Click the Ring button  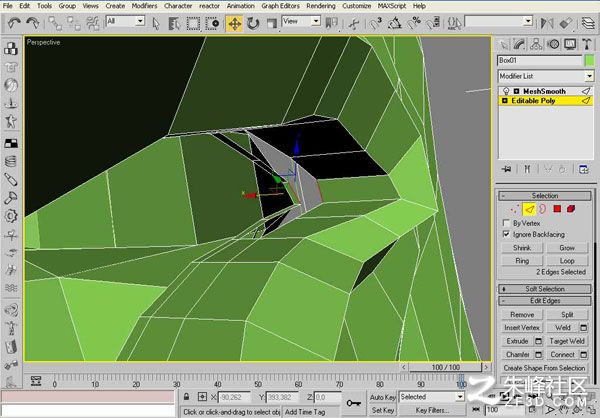522,261
